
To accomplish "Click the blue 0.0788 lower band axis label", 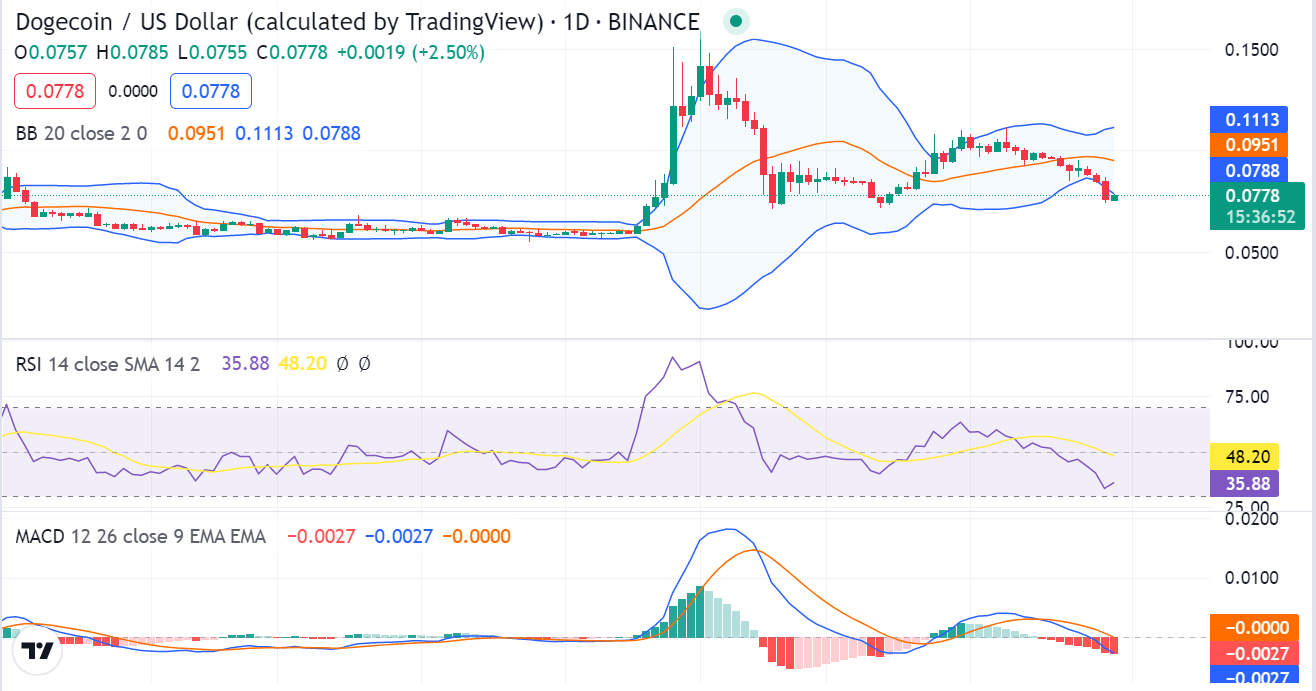I will click(1256, 170).
